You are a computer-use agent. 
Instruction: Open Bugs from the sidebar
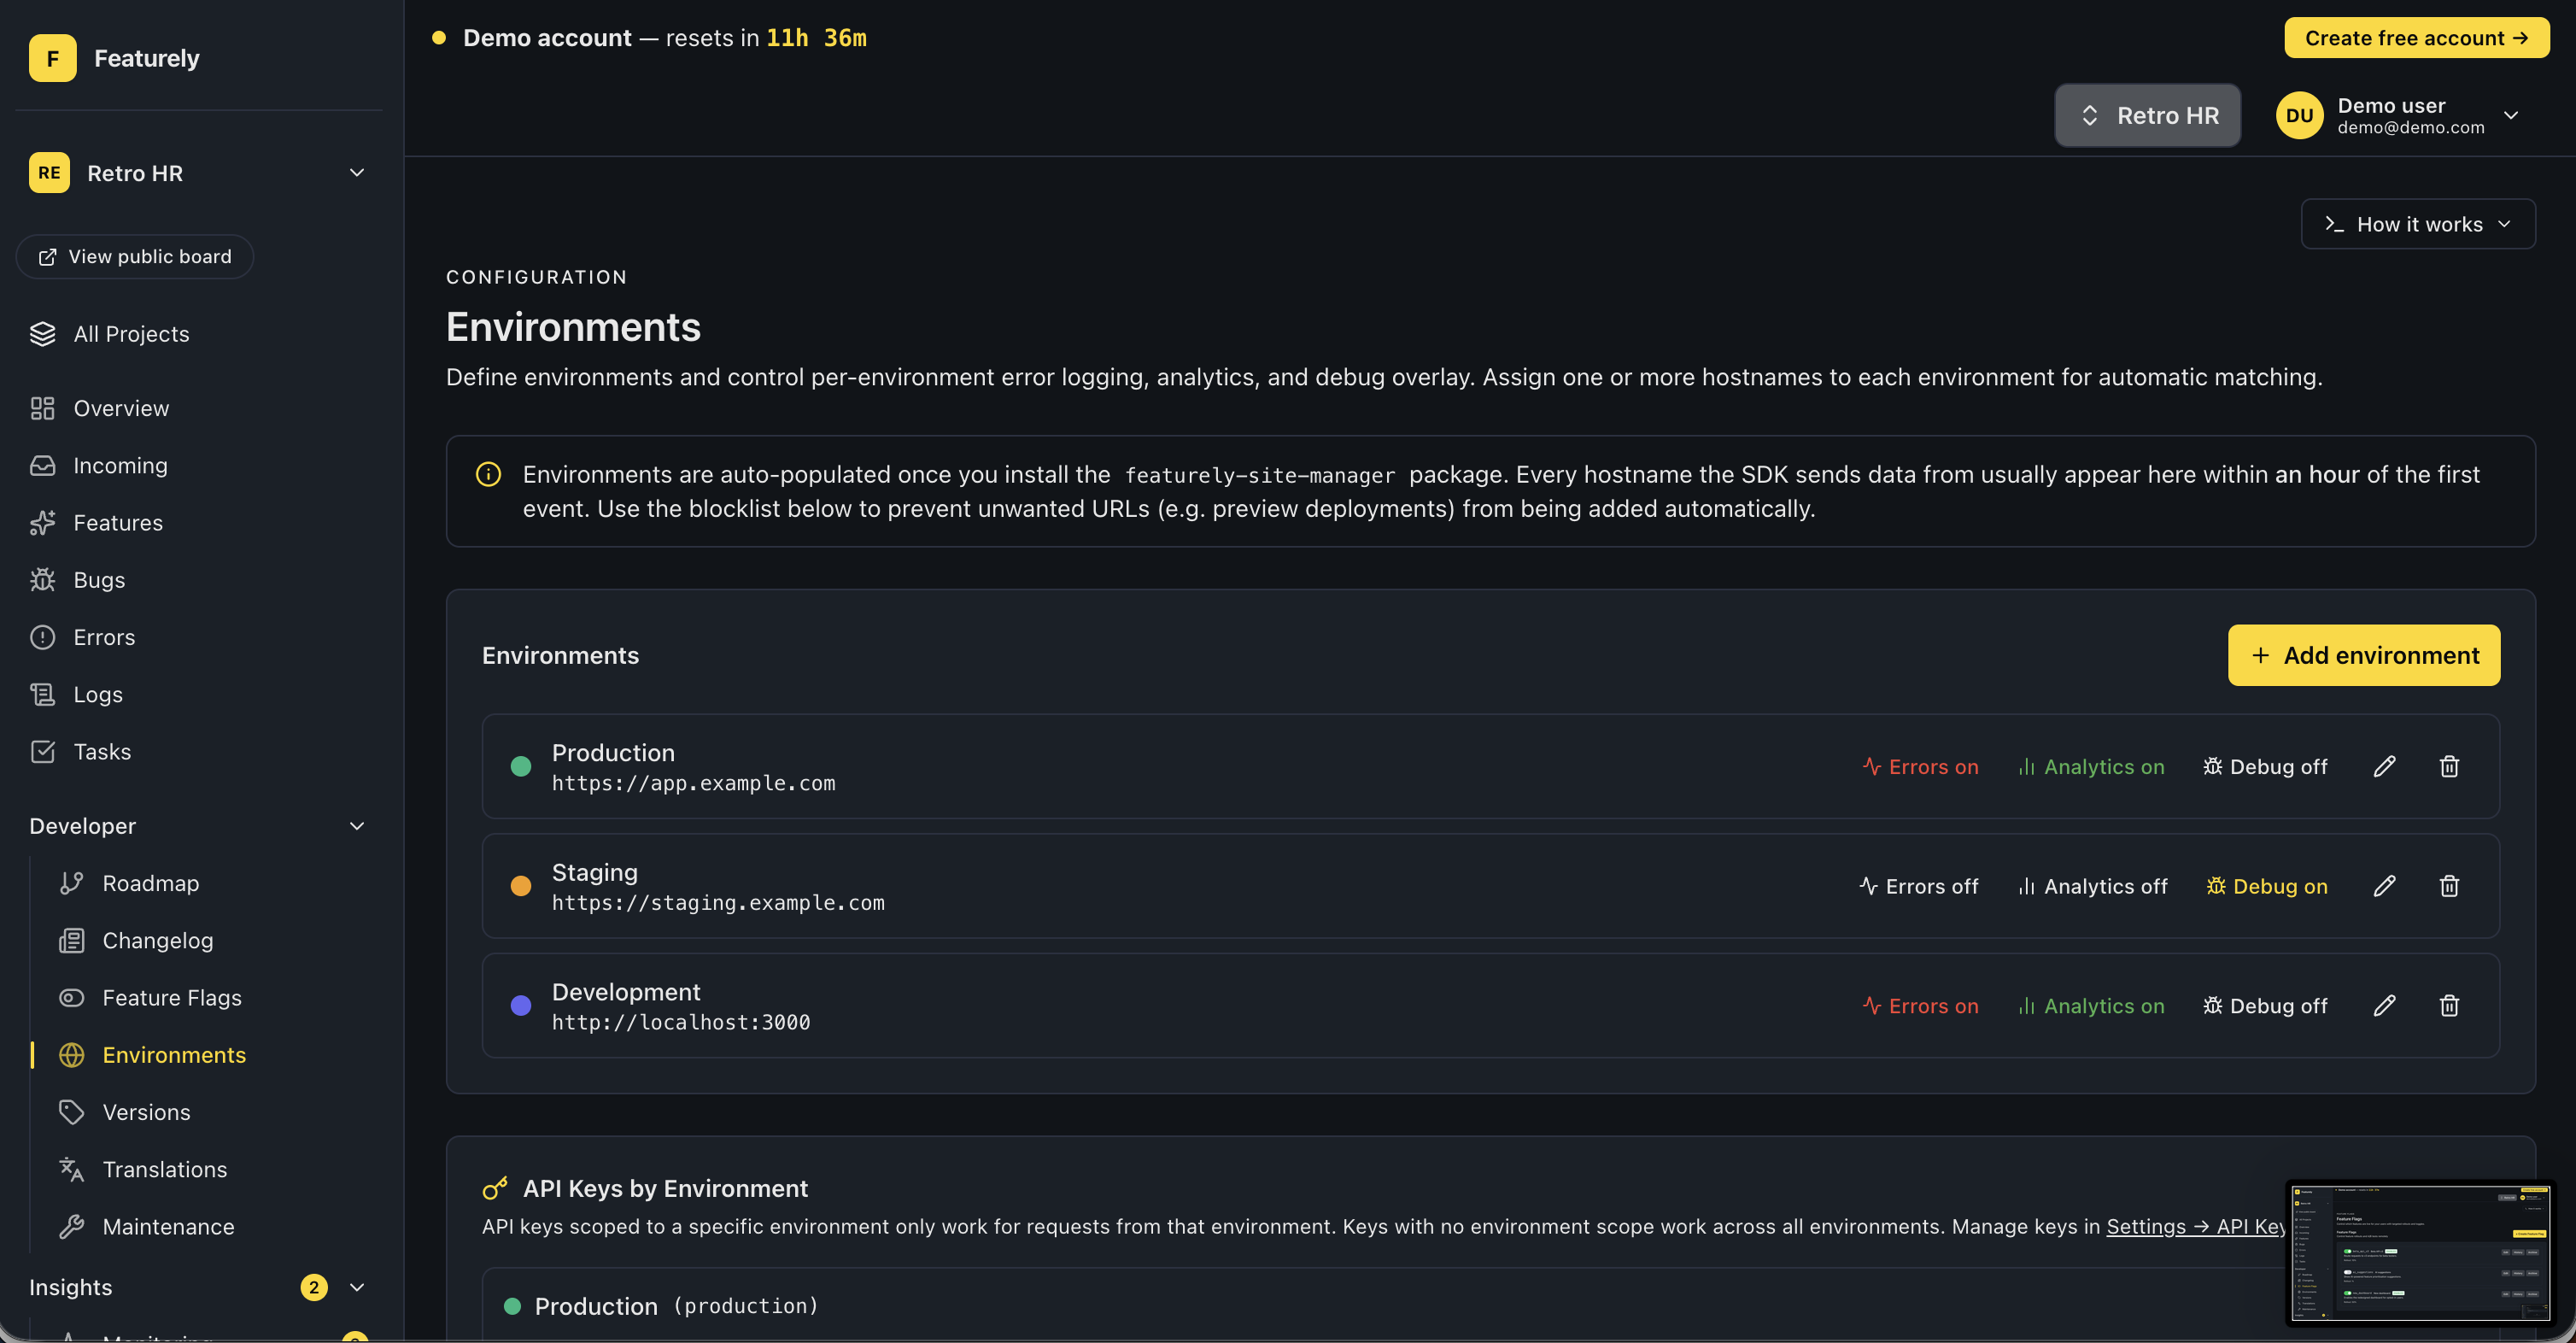(x=98, y=580)
